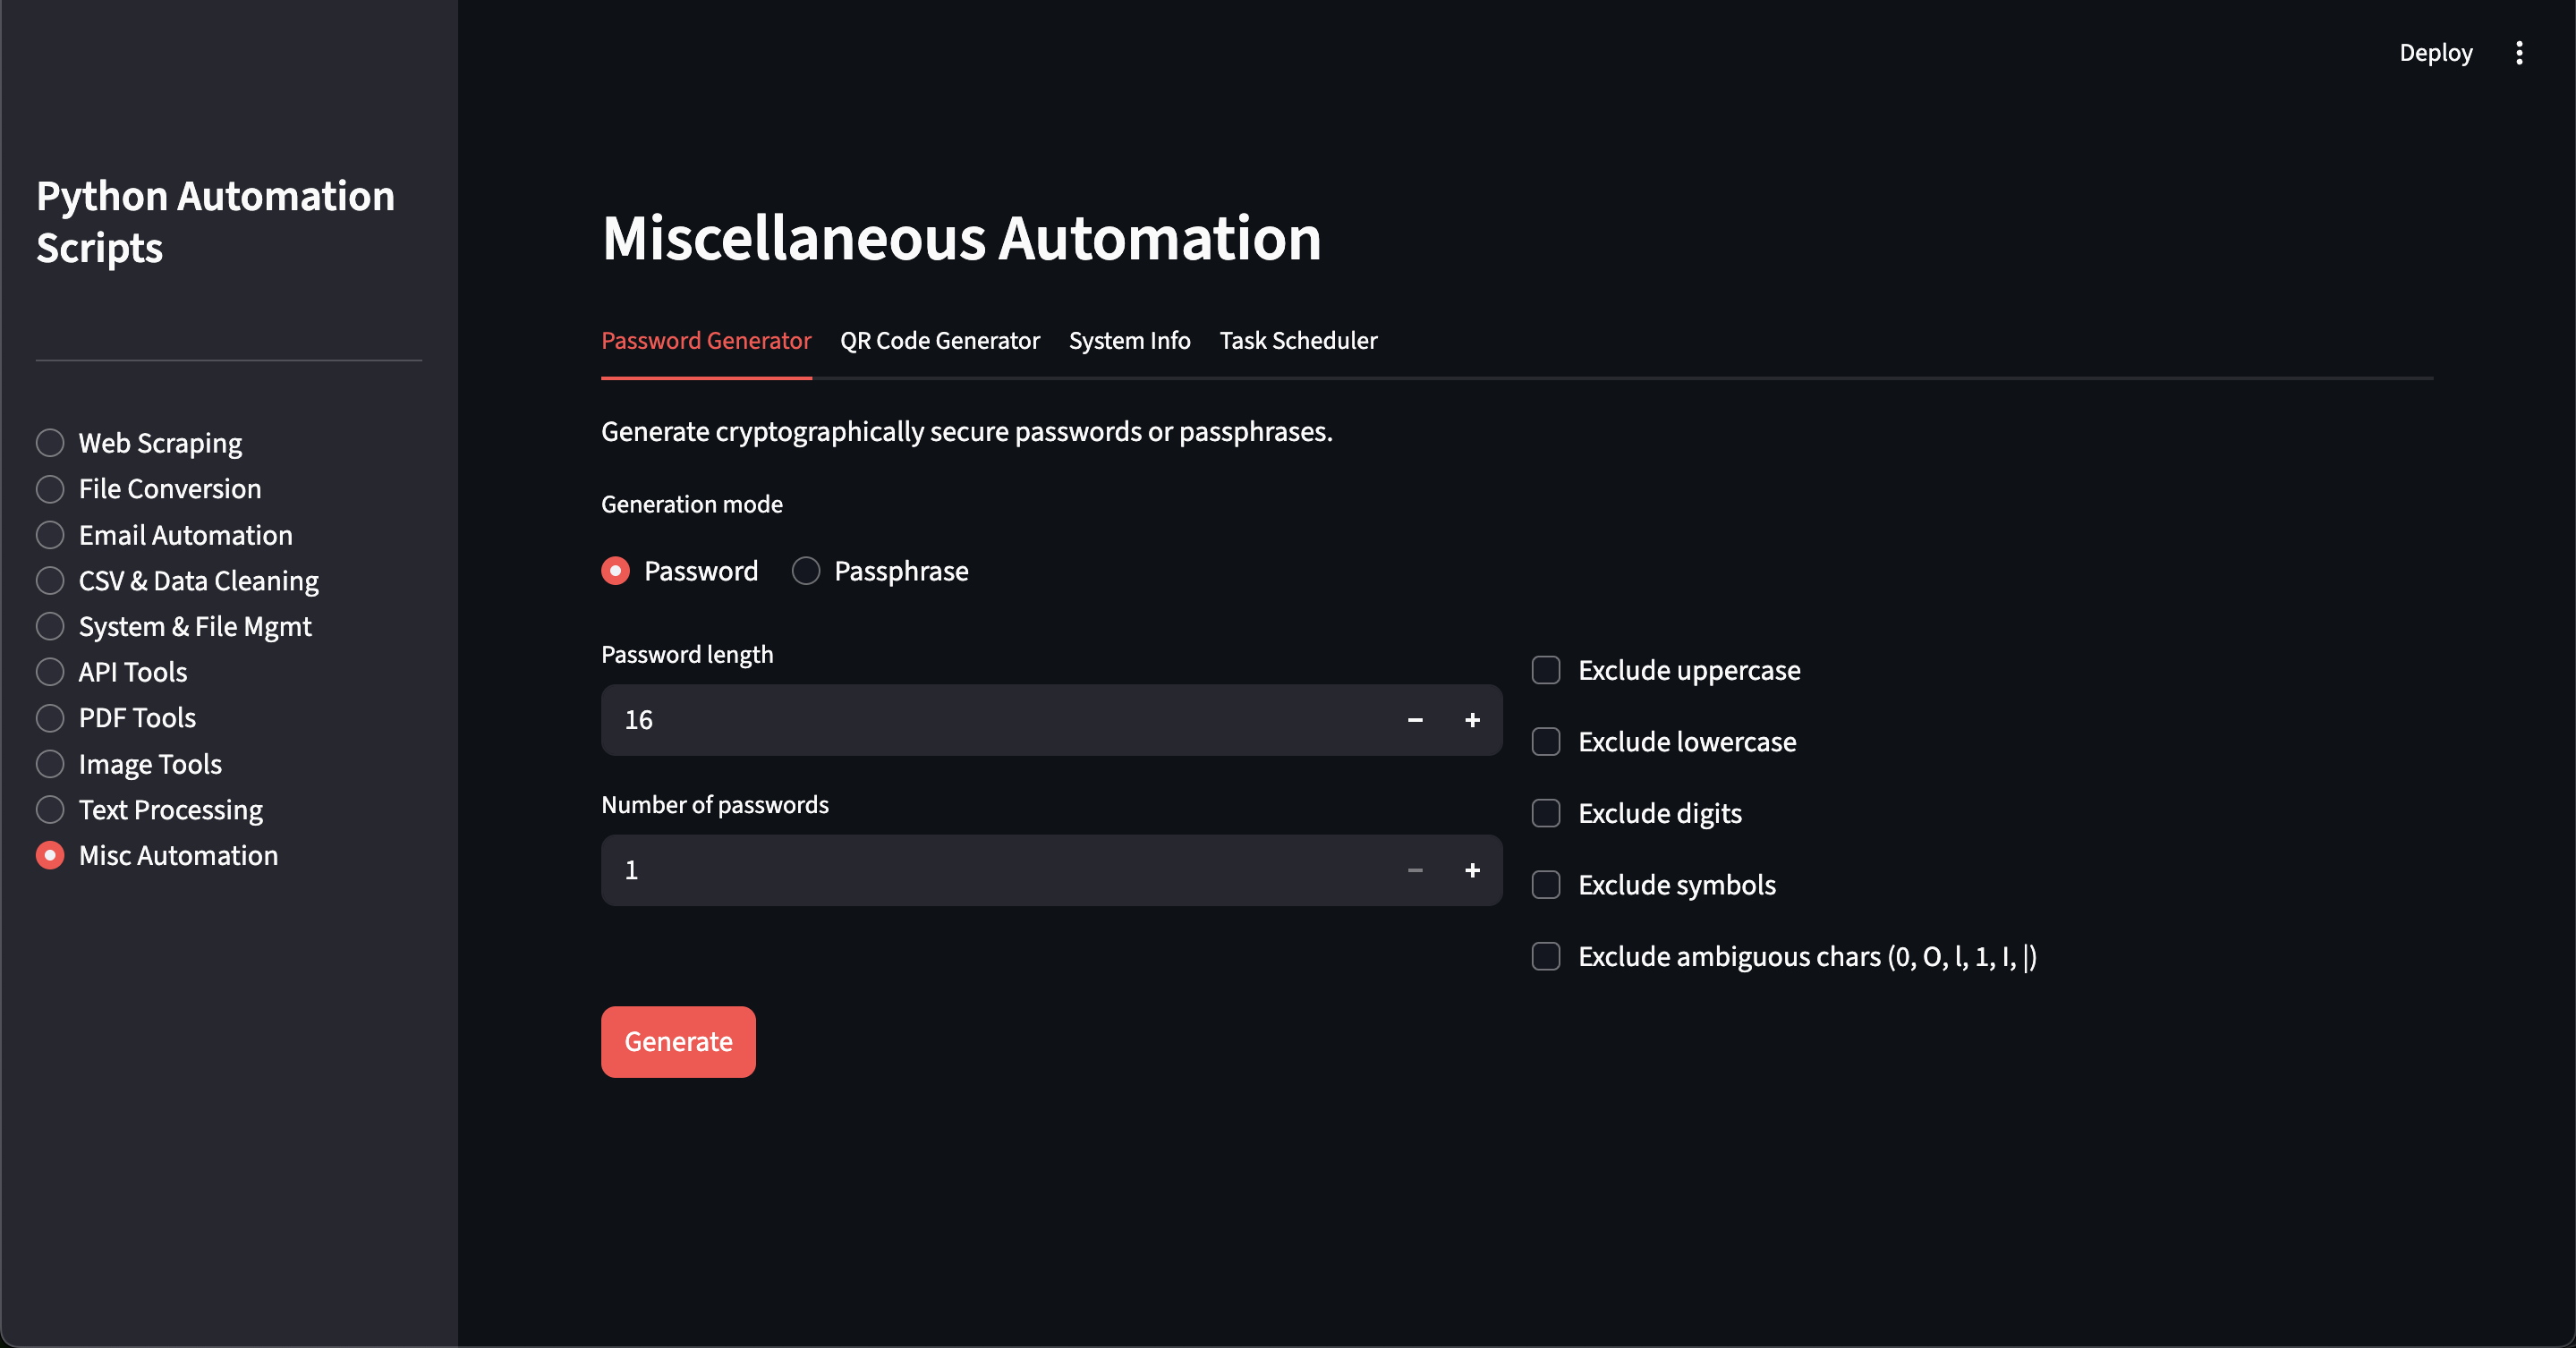Open the Task Scheduler tab
This screenshot has height=1348, width=2576.
[1298, 340]
